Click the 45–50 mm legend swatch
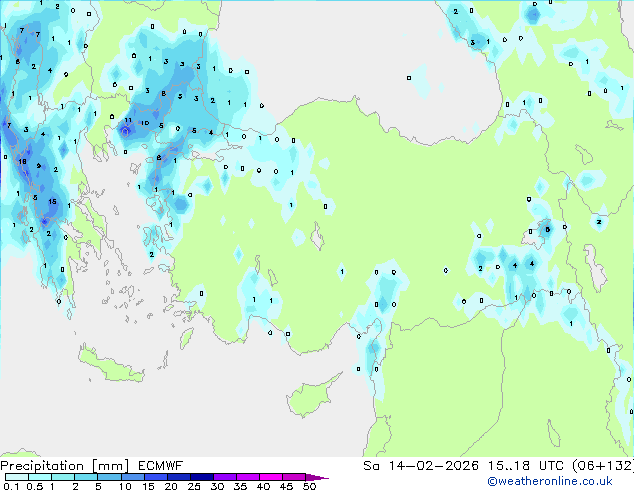 tap(294, 477)
